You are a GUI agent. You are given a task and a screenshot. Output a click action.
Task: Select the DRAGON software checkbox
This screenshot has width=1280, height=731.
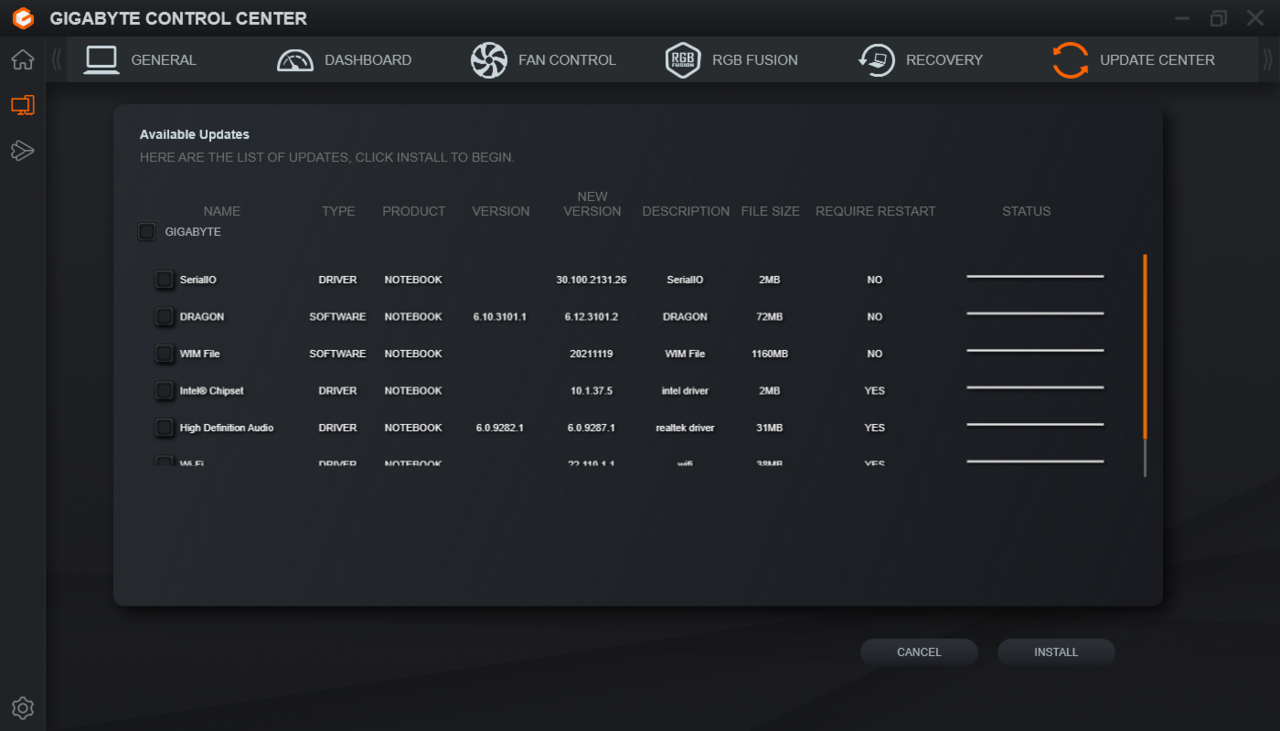tap(164, 317)
